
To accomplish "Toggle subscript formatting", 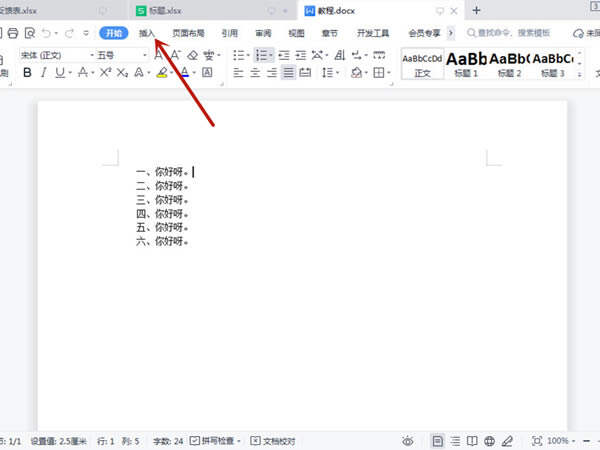I will tap(122, 72).
